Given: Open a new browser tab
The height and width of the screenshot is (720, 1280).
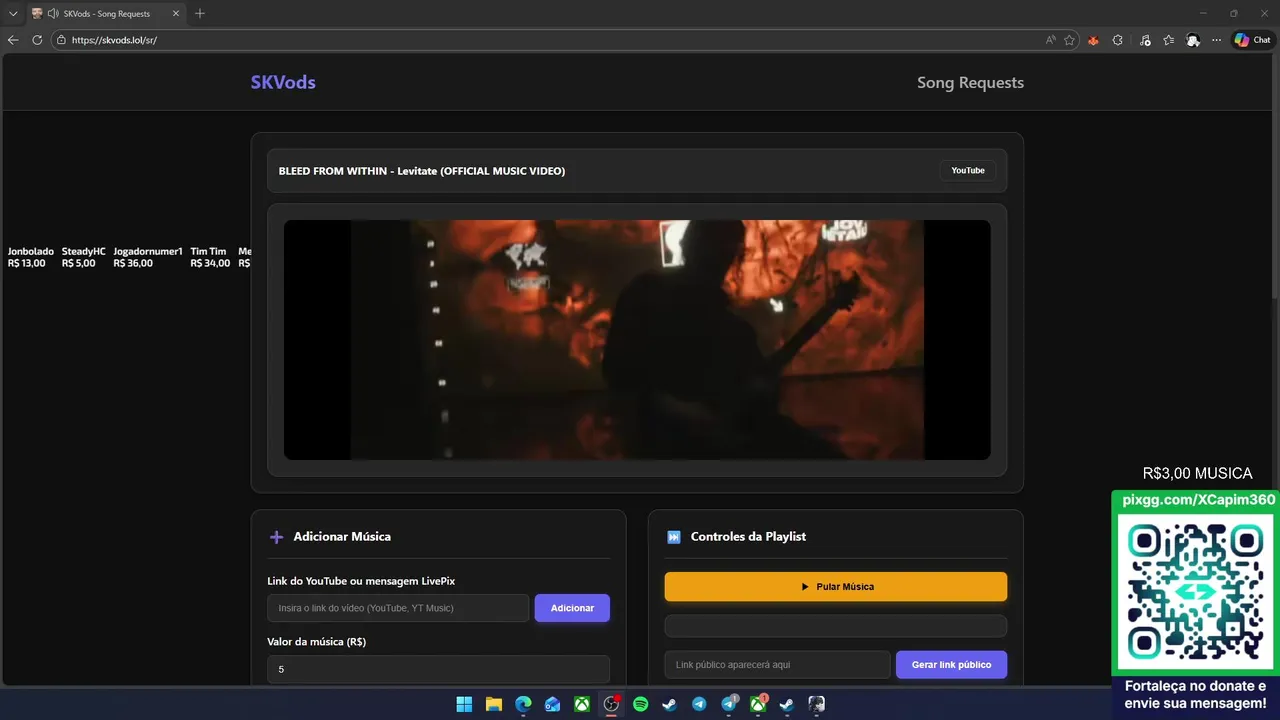Looking at the screenshot, I should [200, 14].
